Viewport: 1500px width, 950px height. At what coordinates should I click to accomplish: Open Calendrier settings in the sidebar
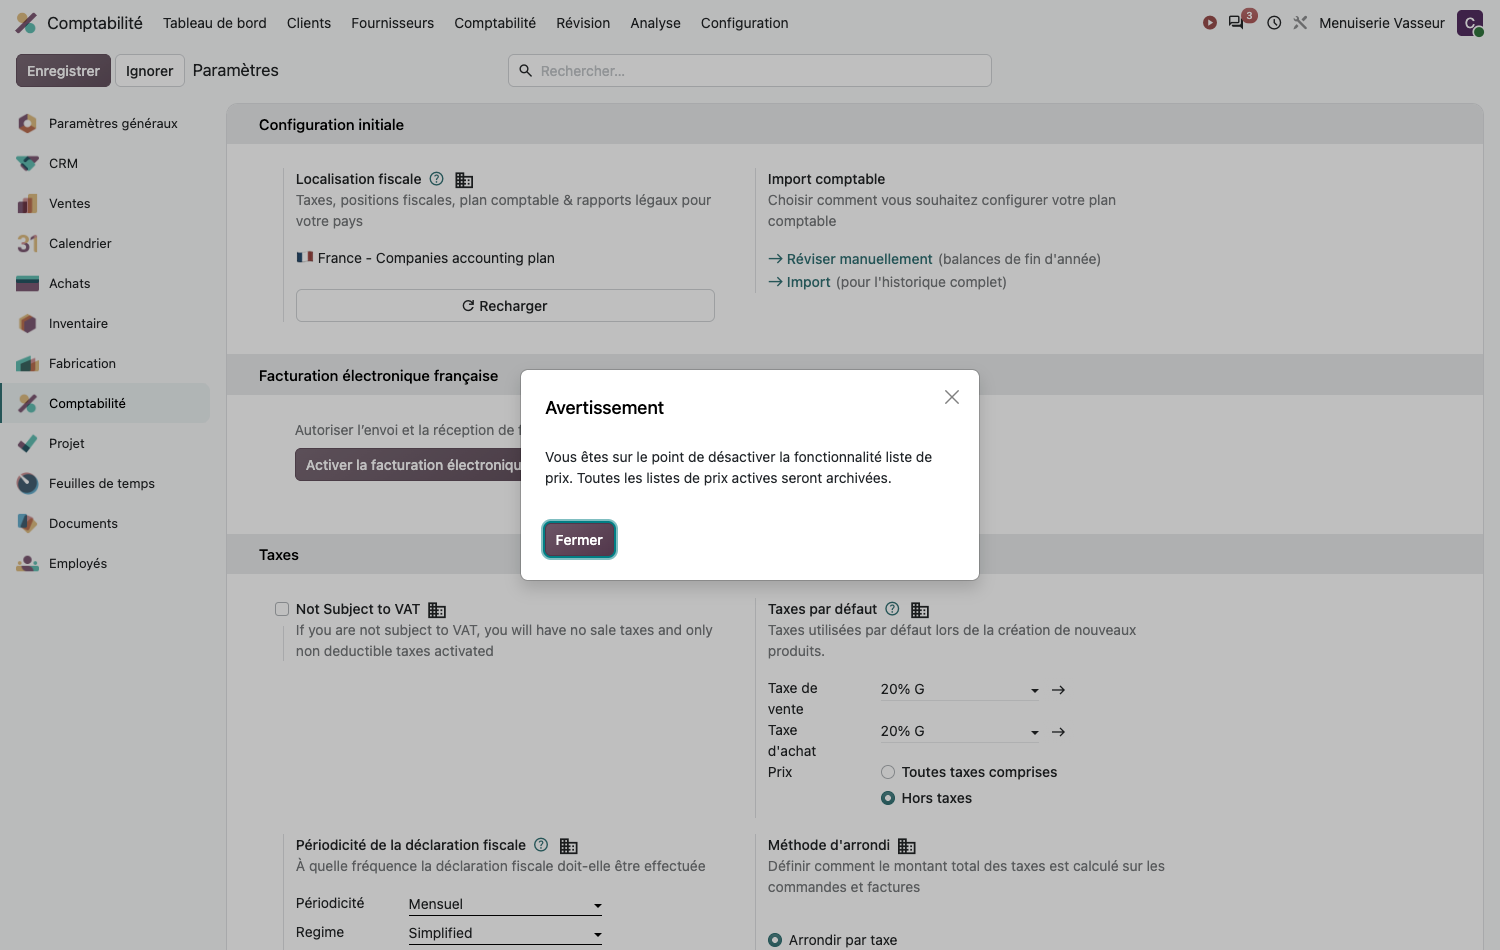[105, 243]
